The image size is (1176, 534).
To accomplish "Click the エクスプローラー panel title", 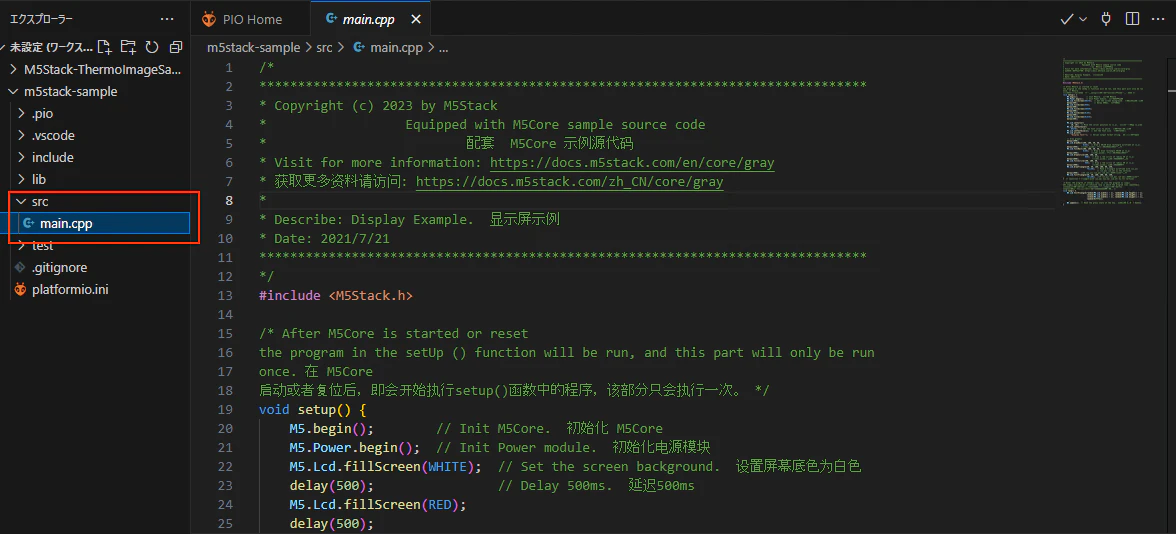I will pos(41,20).
